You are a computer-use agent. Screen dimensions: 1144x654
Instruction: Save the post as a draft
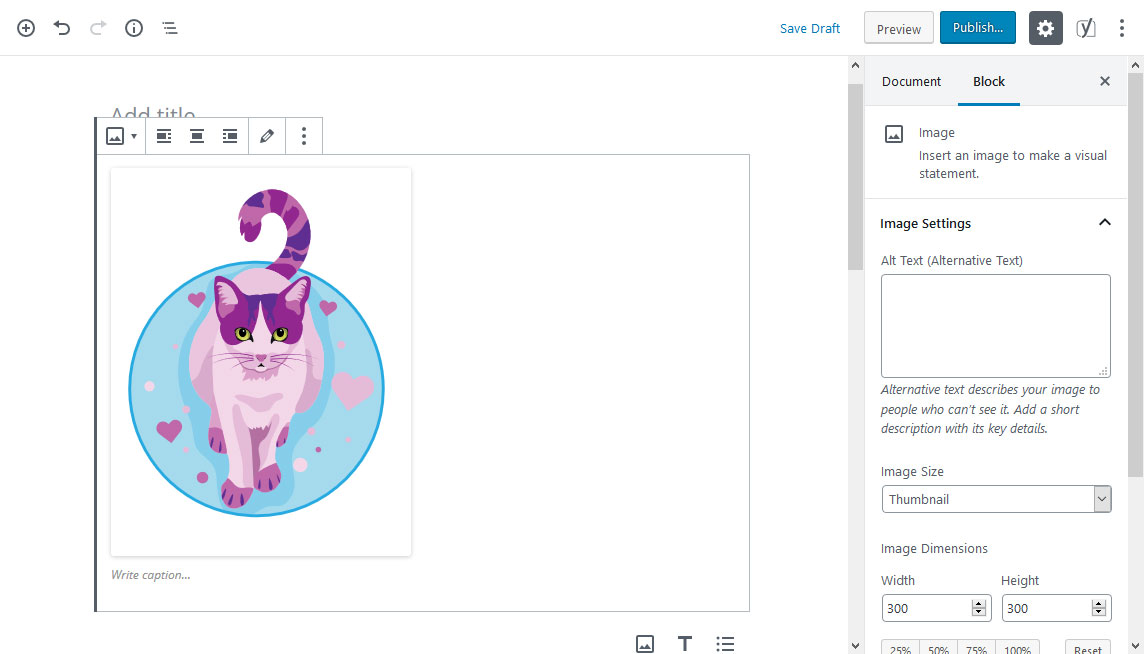point(810,28)
